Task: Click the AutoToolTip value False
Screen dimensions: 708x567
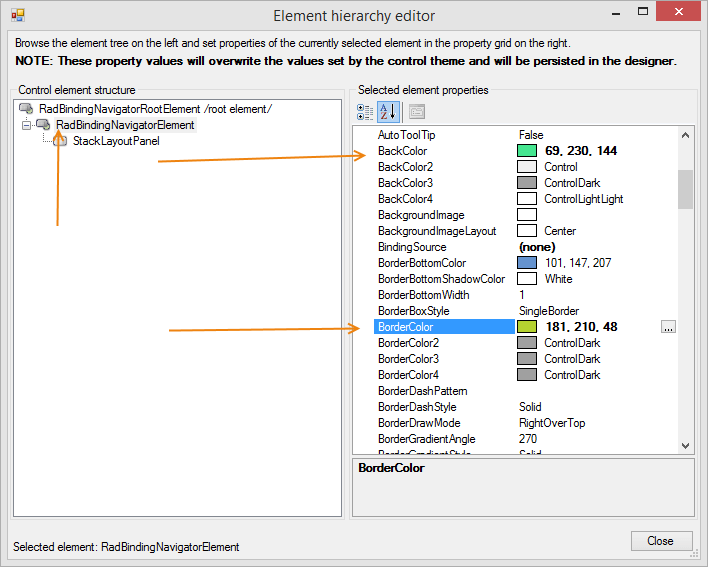Action: (x=531, y=135)
